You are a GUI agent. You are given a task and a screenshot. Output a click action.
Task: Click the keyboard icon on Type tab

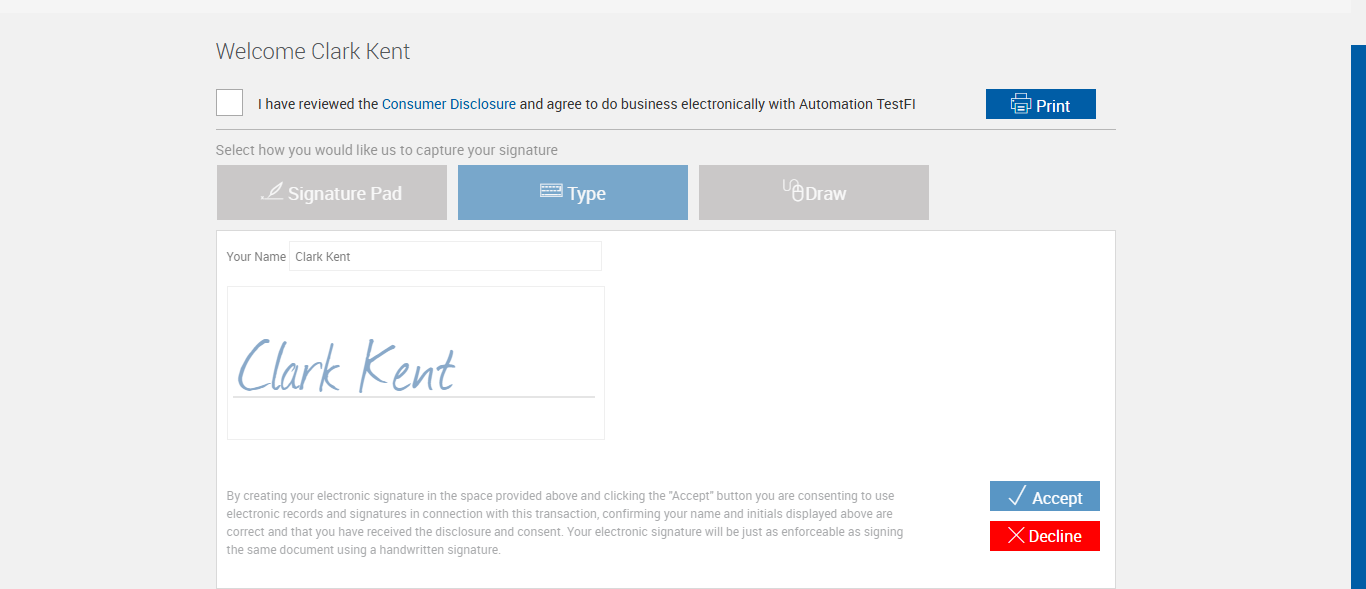[x=551, y=190]
